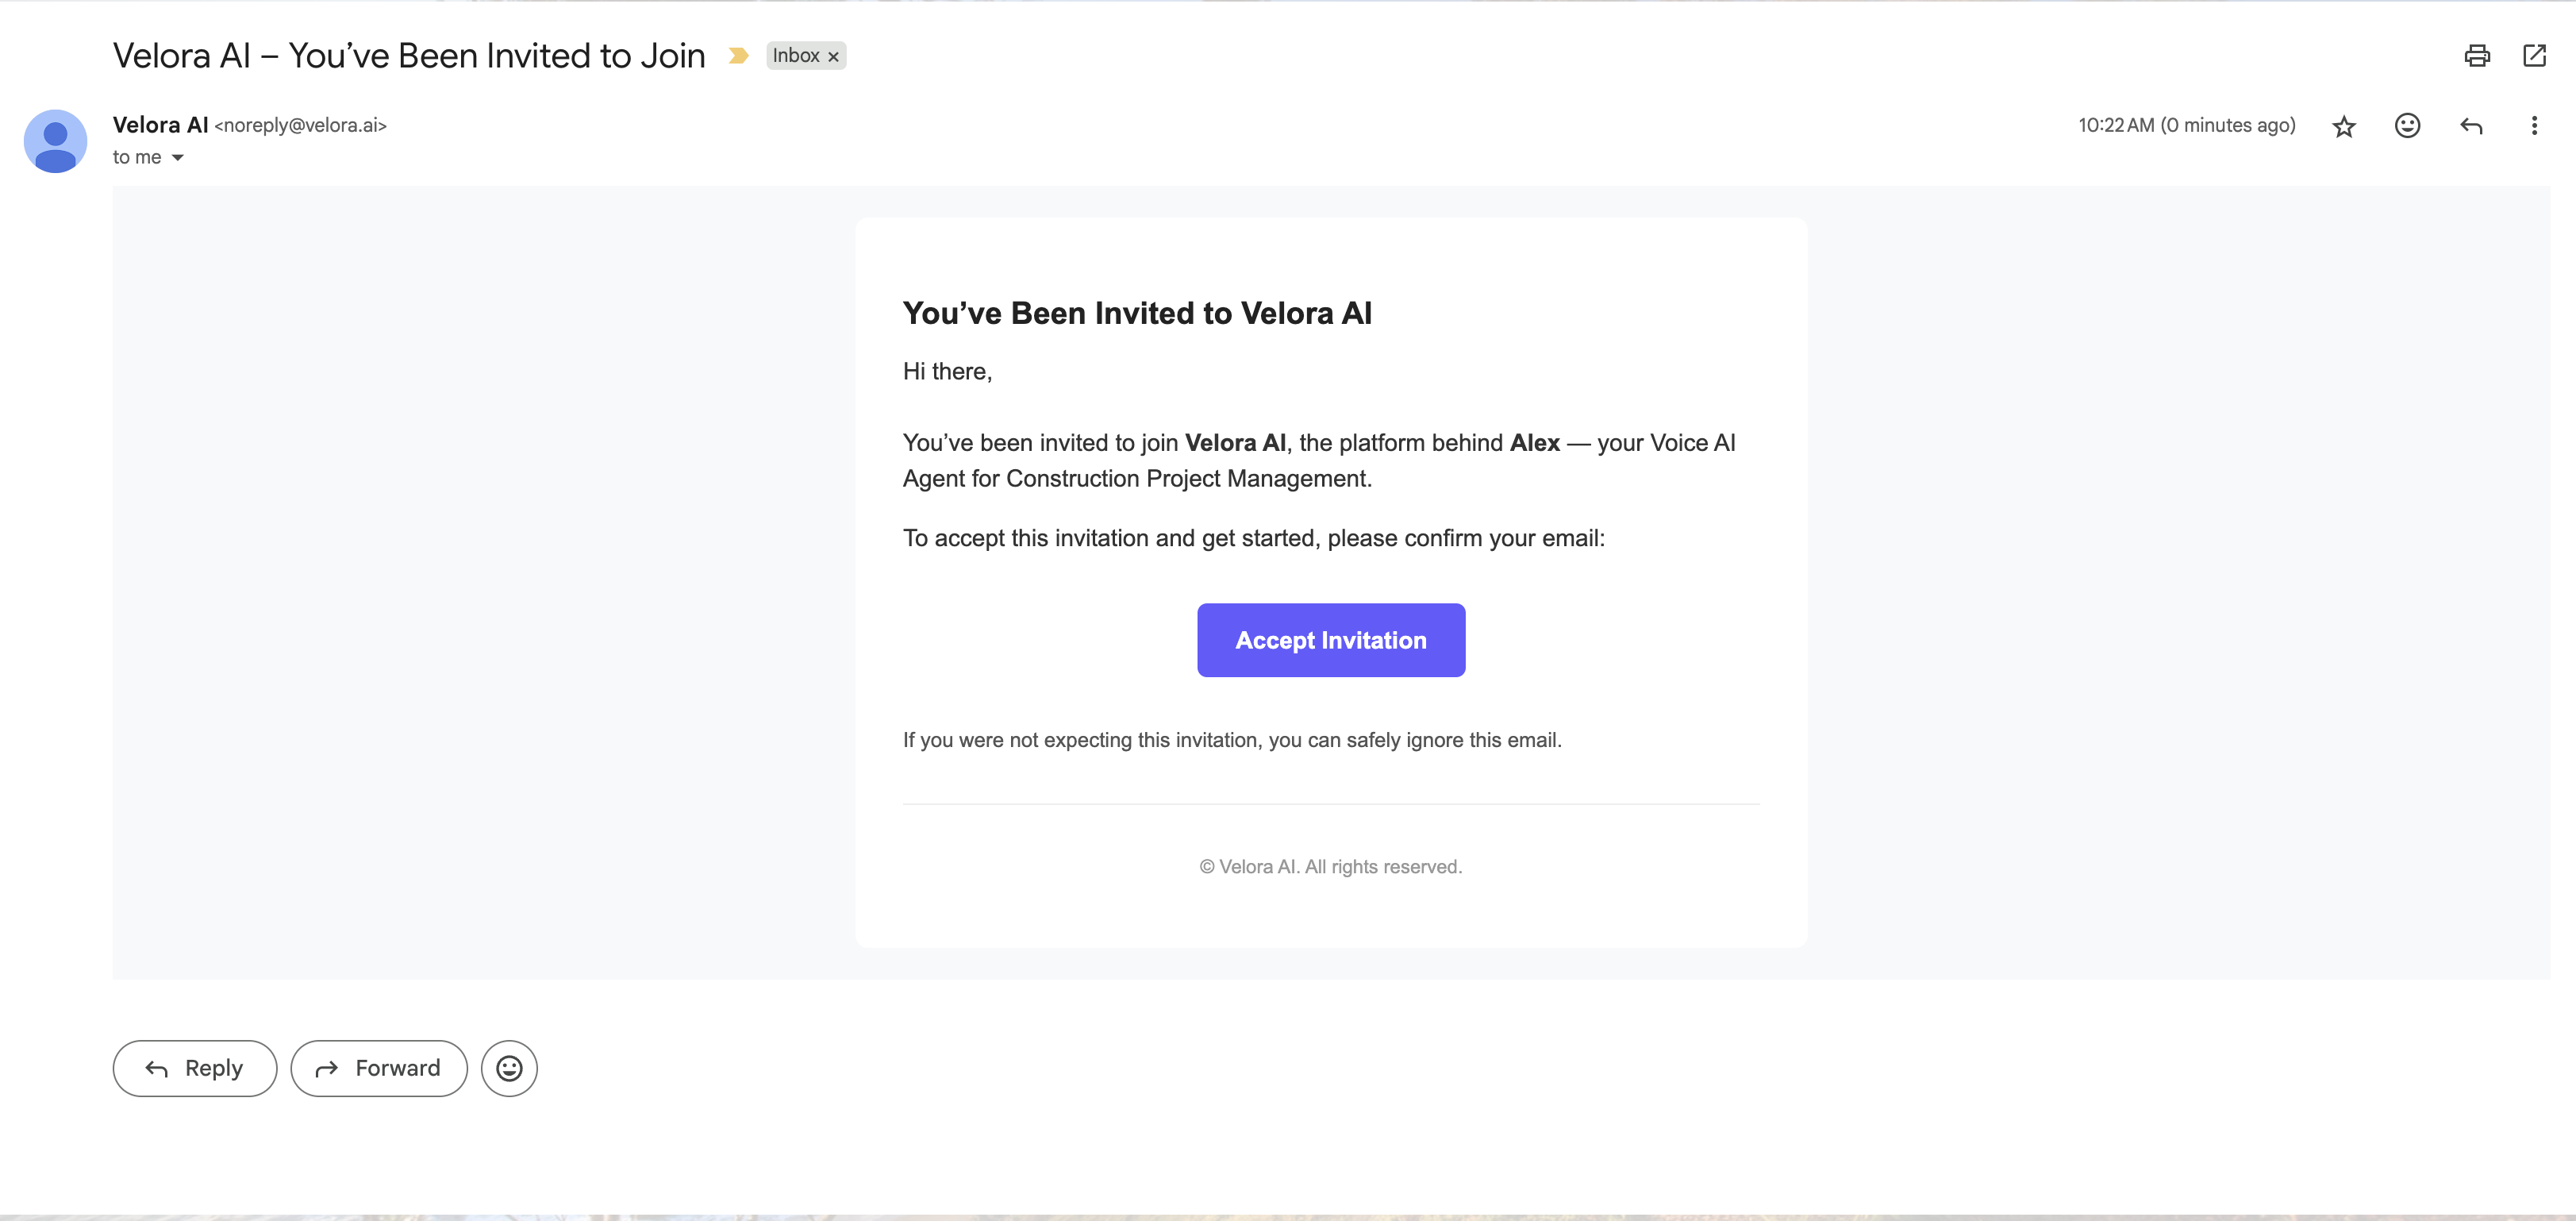
Task: Click the noreply@velora.ai address
Action: click(x=301, y=125)
